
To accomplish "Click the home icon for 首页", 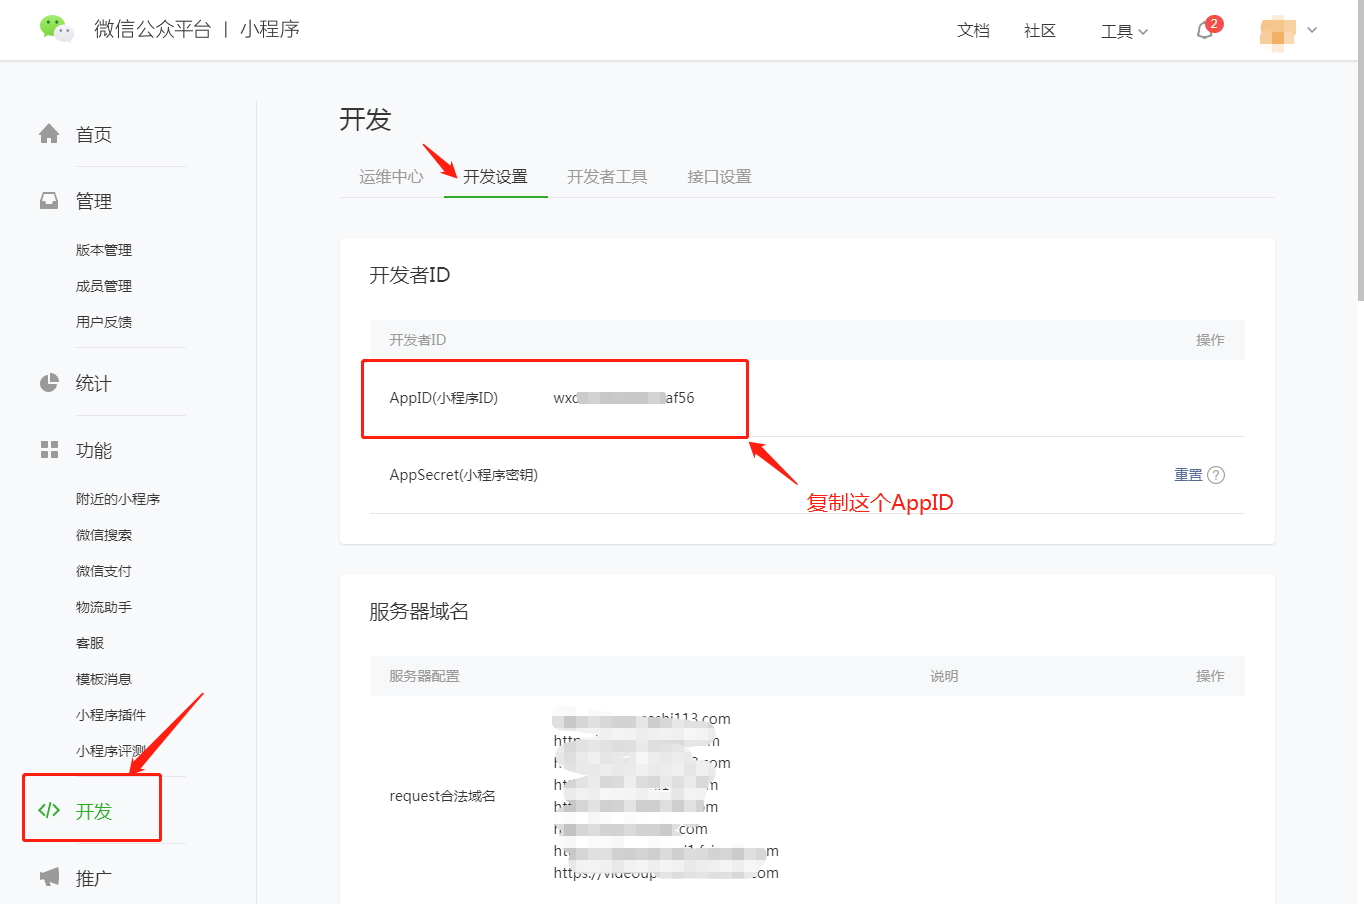I will coord(49,134).
